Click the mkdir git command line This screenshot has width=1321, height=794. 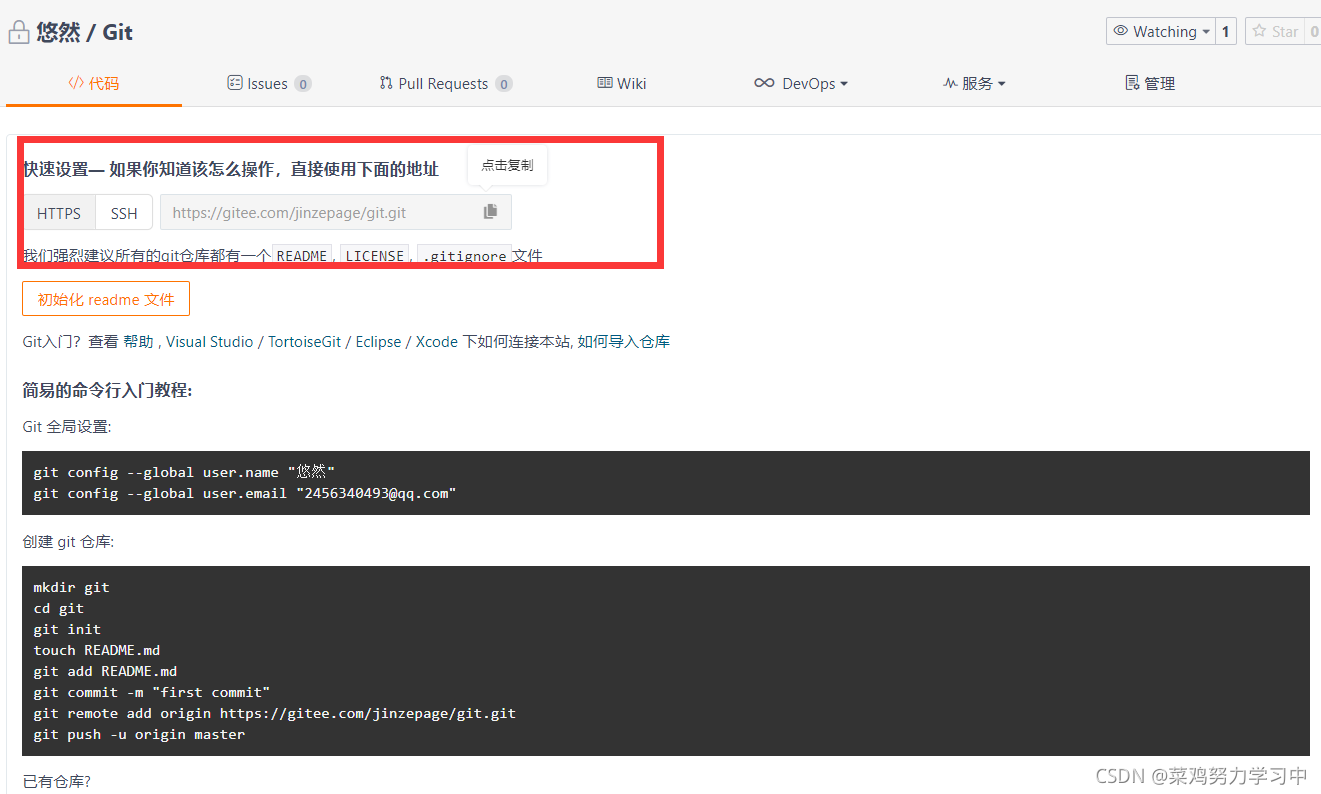click(71, 587)
